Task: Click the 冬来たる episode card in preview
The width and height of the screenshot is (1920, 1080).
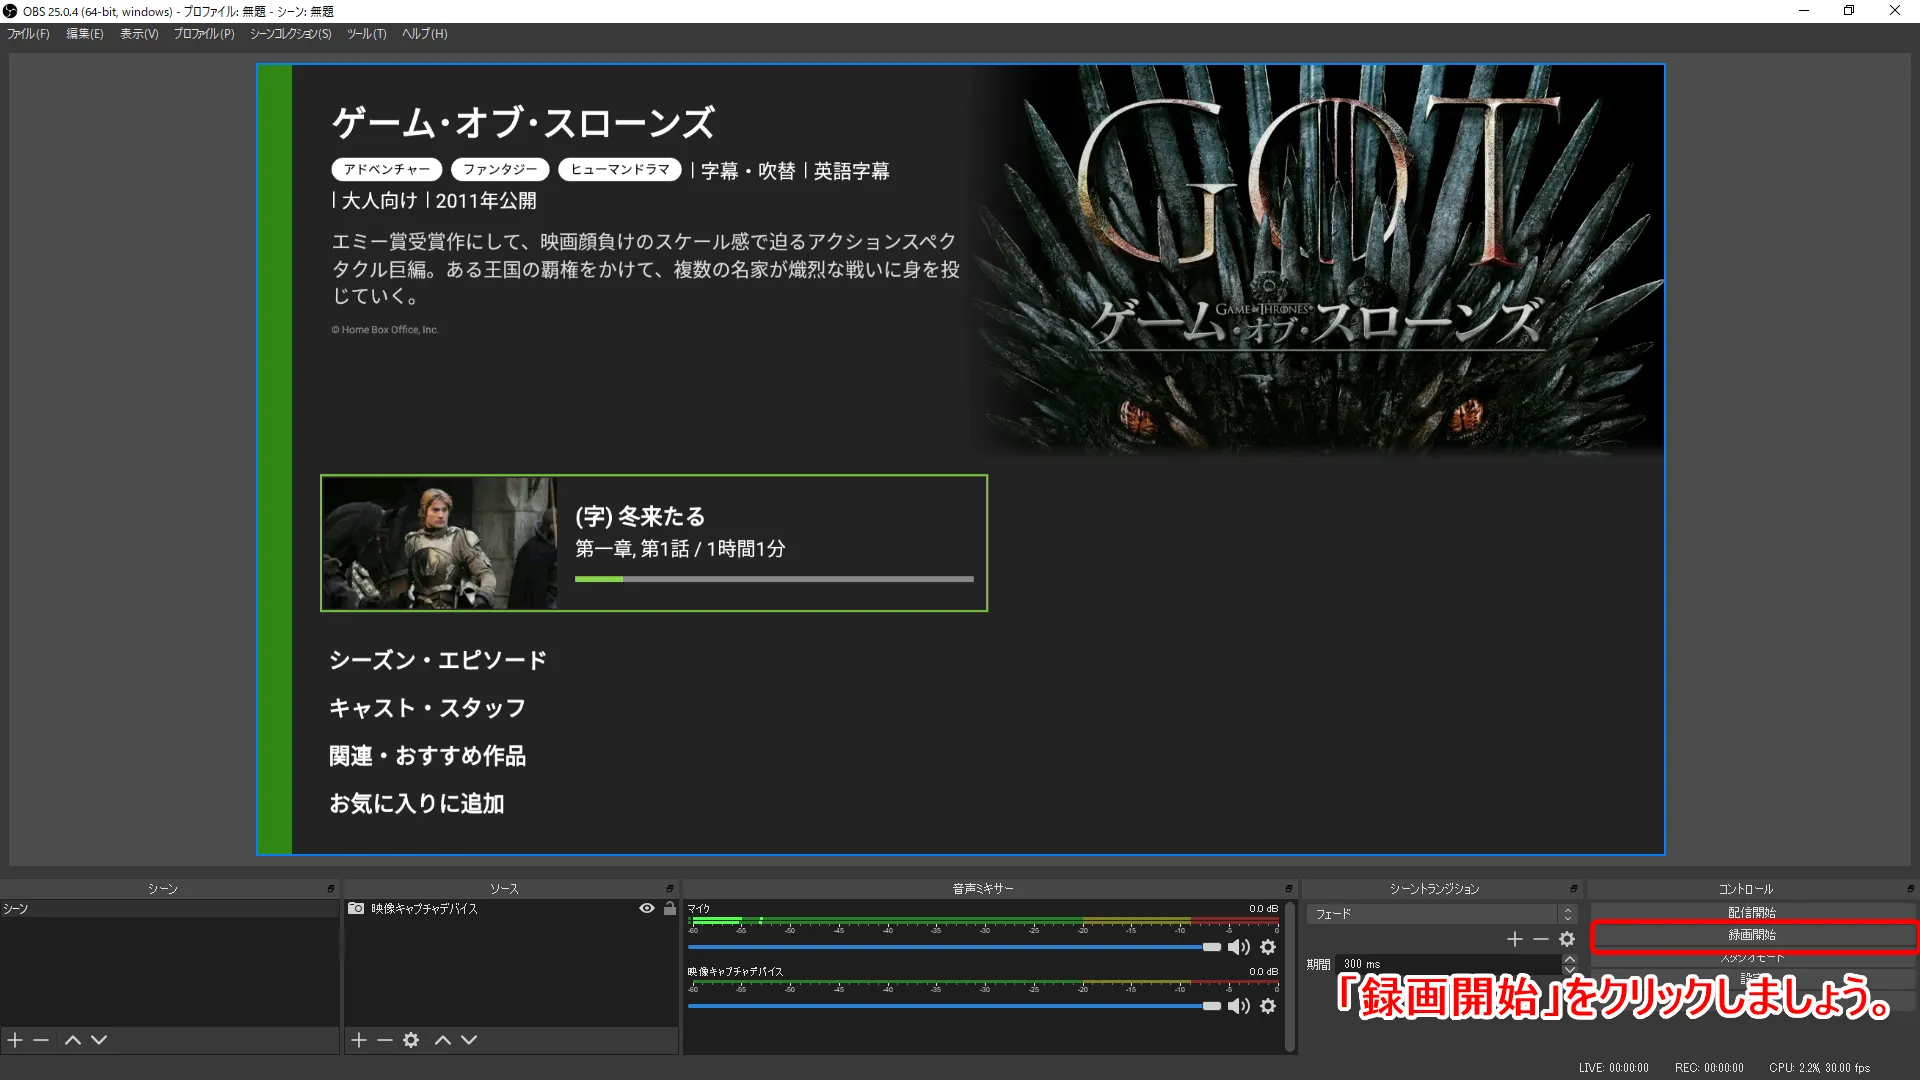Action: click(x=654, y=543)
